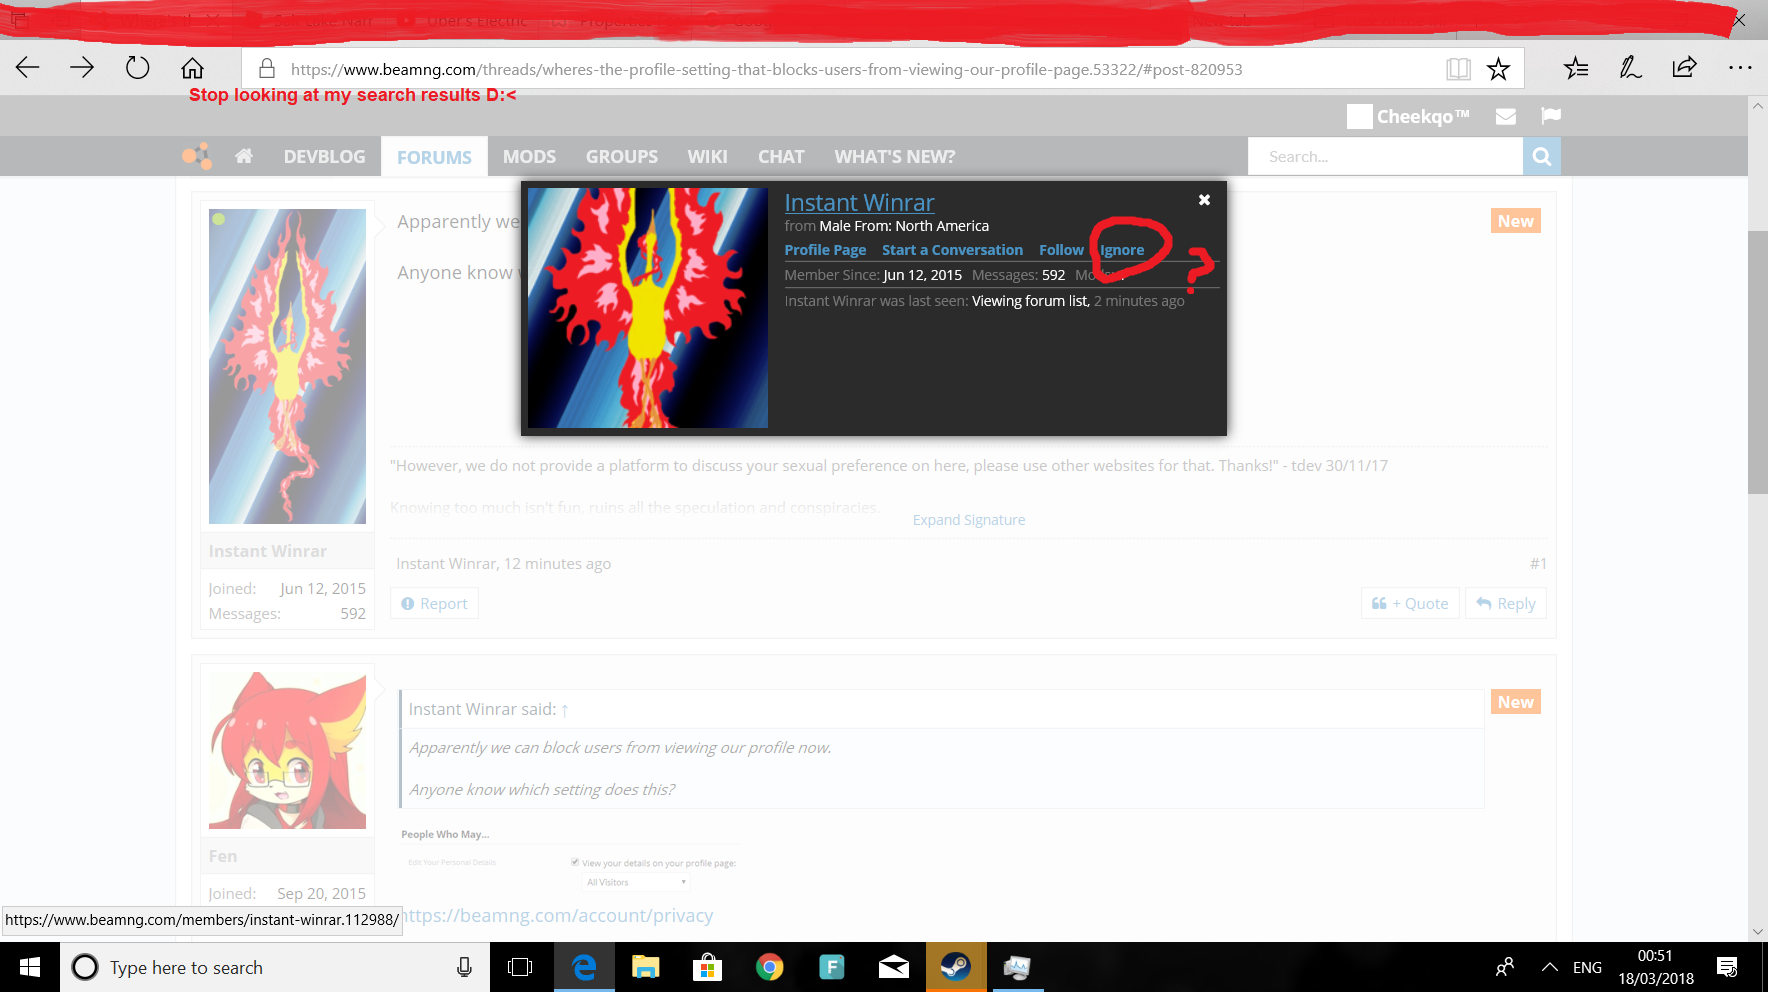Open the Fen username under avatar
Image resolution: width=1768 pixels, height=992 pixels.
(223, 856)
